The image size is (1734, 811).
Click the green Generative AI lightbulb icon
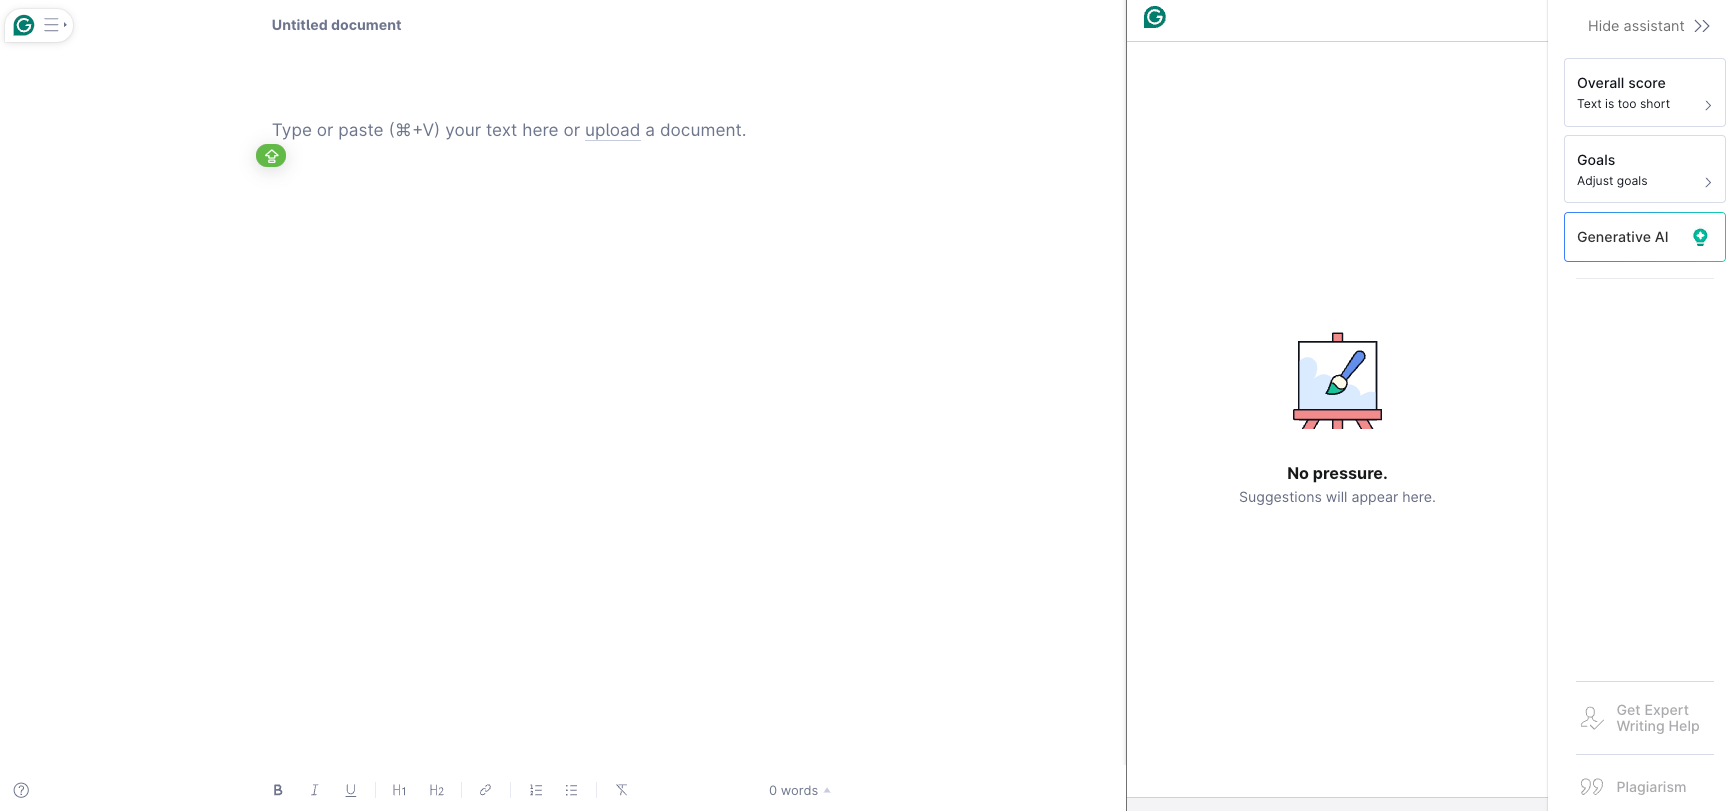1700,237
